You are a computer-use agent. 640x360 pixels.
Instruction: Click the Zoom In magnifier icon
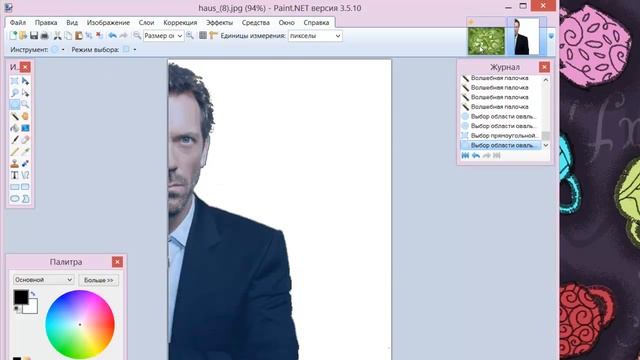(190, 36)
